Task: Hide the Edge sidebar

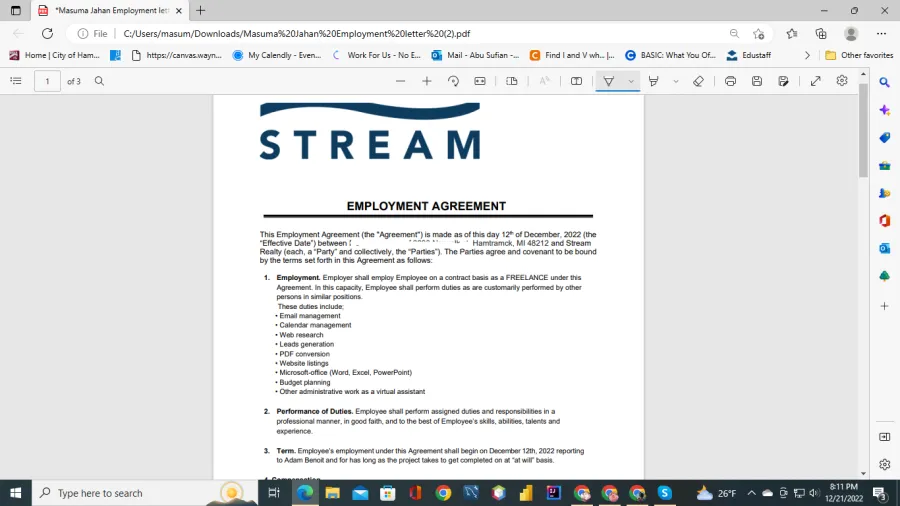Action: click(885, 437)
